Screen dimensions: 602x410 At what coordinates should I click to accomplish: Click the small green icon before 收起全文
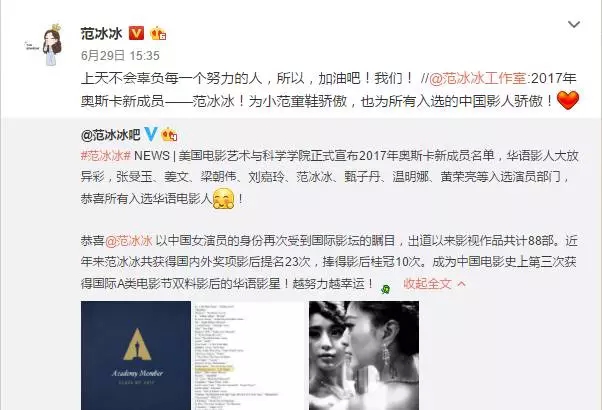pyautogui.click(x=385, y=288)
